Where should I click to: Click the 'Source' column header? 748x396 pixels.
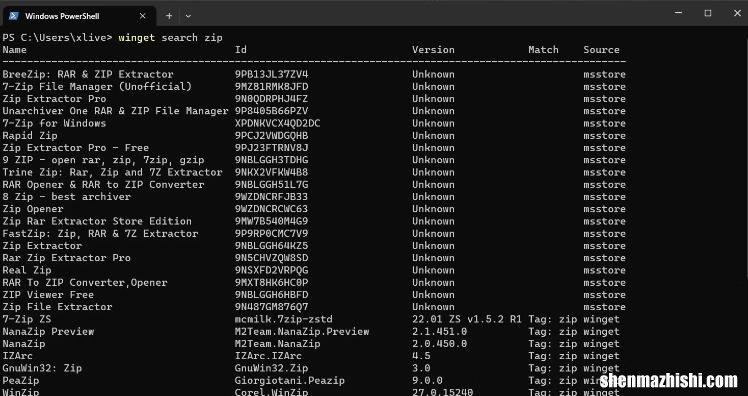coord(601,50)
